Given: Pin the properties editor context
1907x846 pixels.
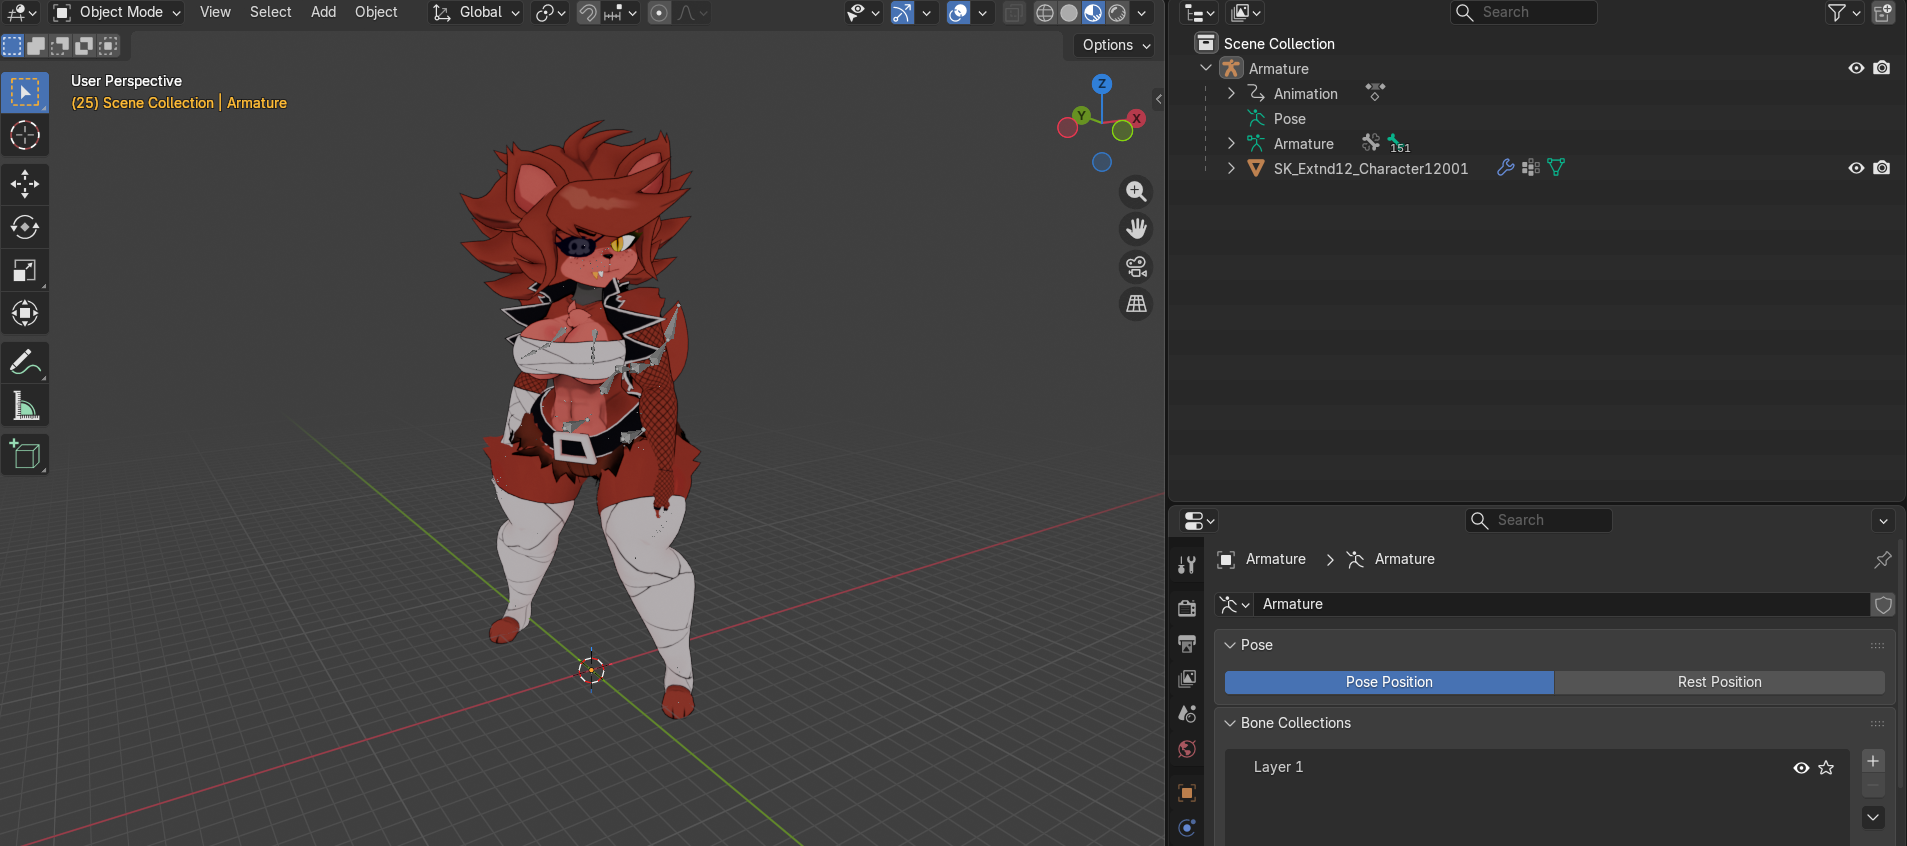Looking at the screenshot, I should (x=1883, y=559).
